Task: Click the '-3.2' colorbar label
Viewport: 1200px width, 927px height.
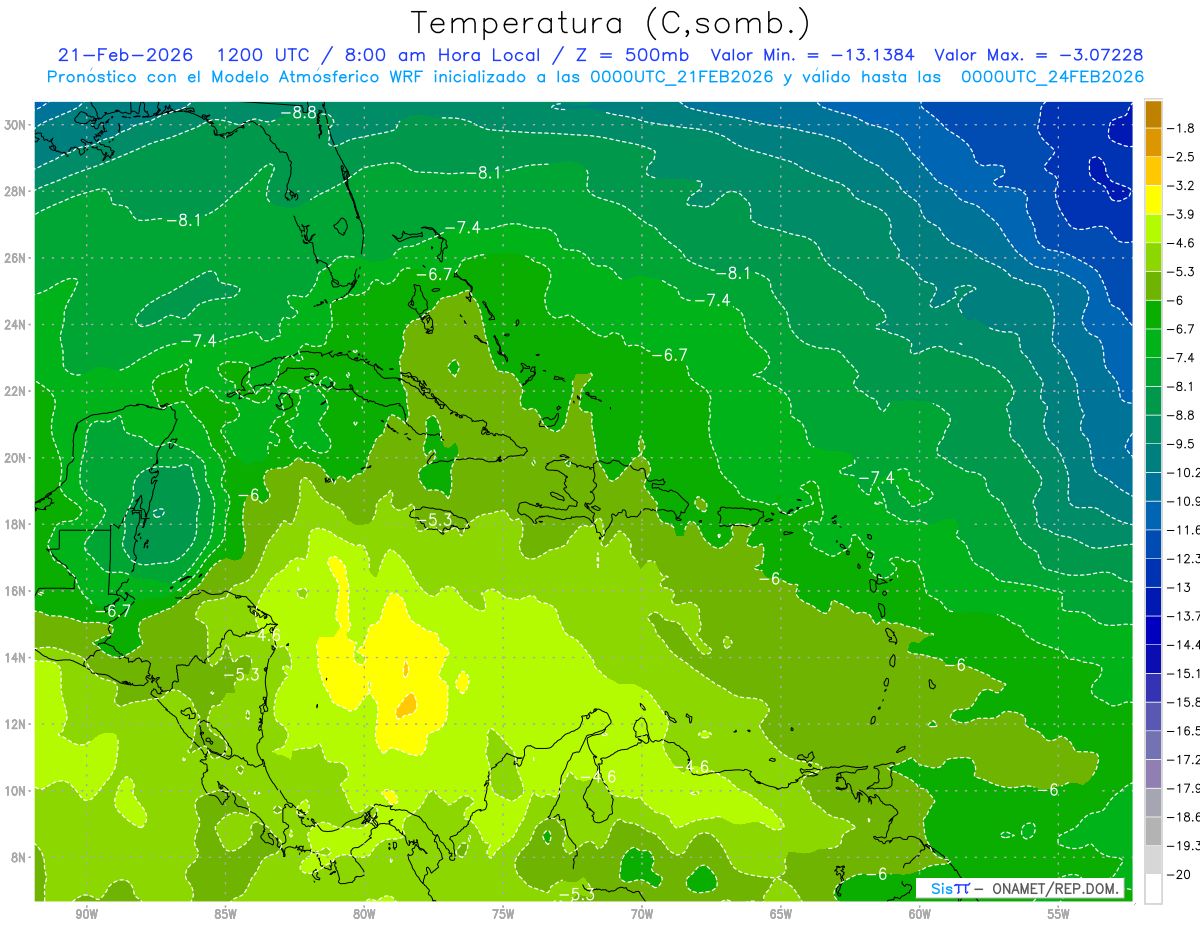Action: click(x=1180, y=186)
